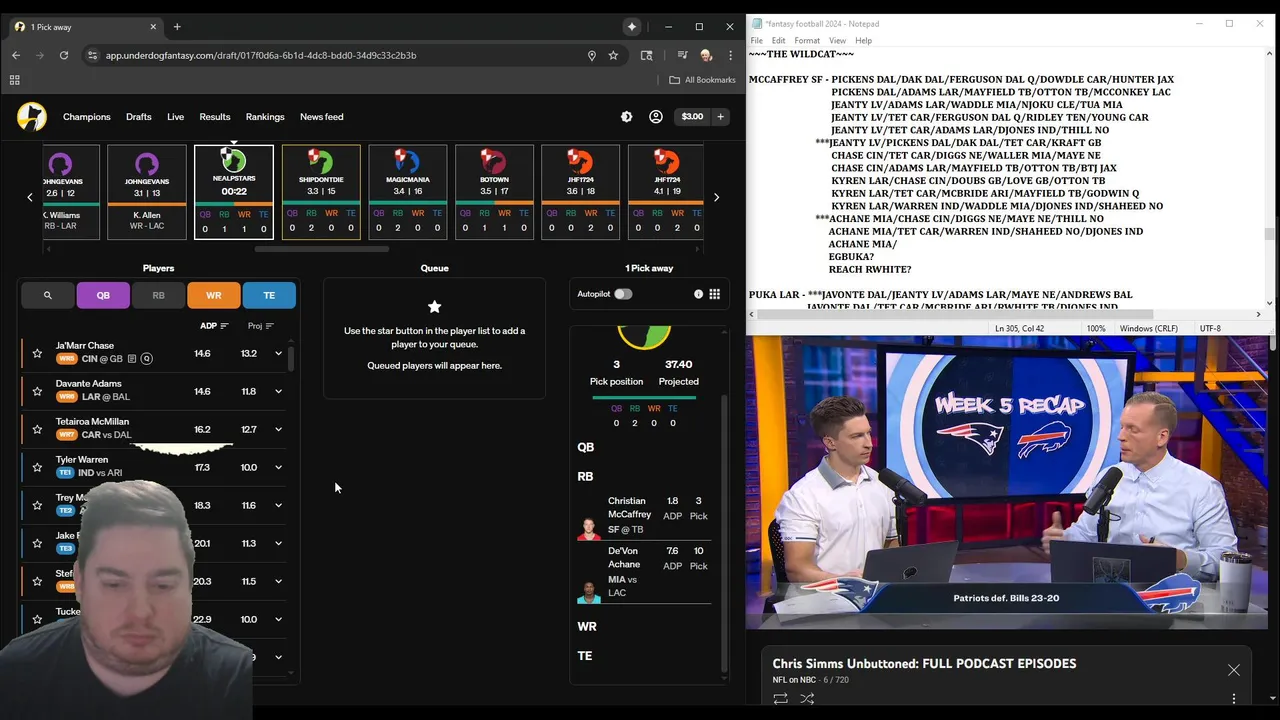Expand Tyler Warren details chevron
1280x720 pixels.
278,467
